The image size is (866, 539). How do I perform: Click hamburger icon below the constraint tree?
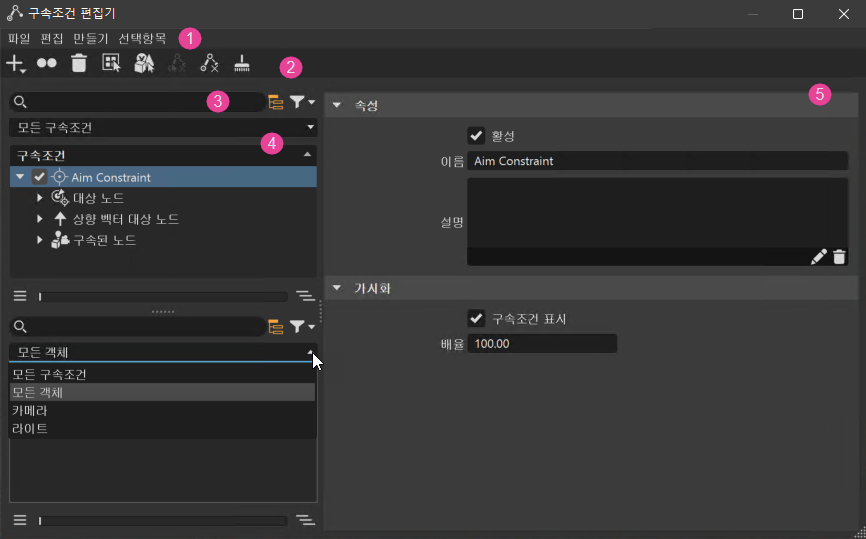tap(20, 296)
